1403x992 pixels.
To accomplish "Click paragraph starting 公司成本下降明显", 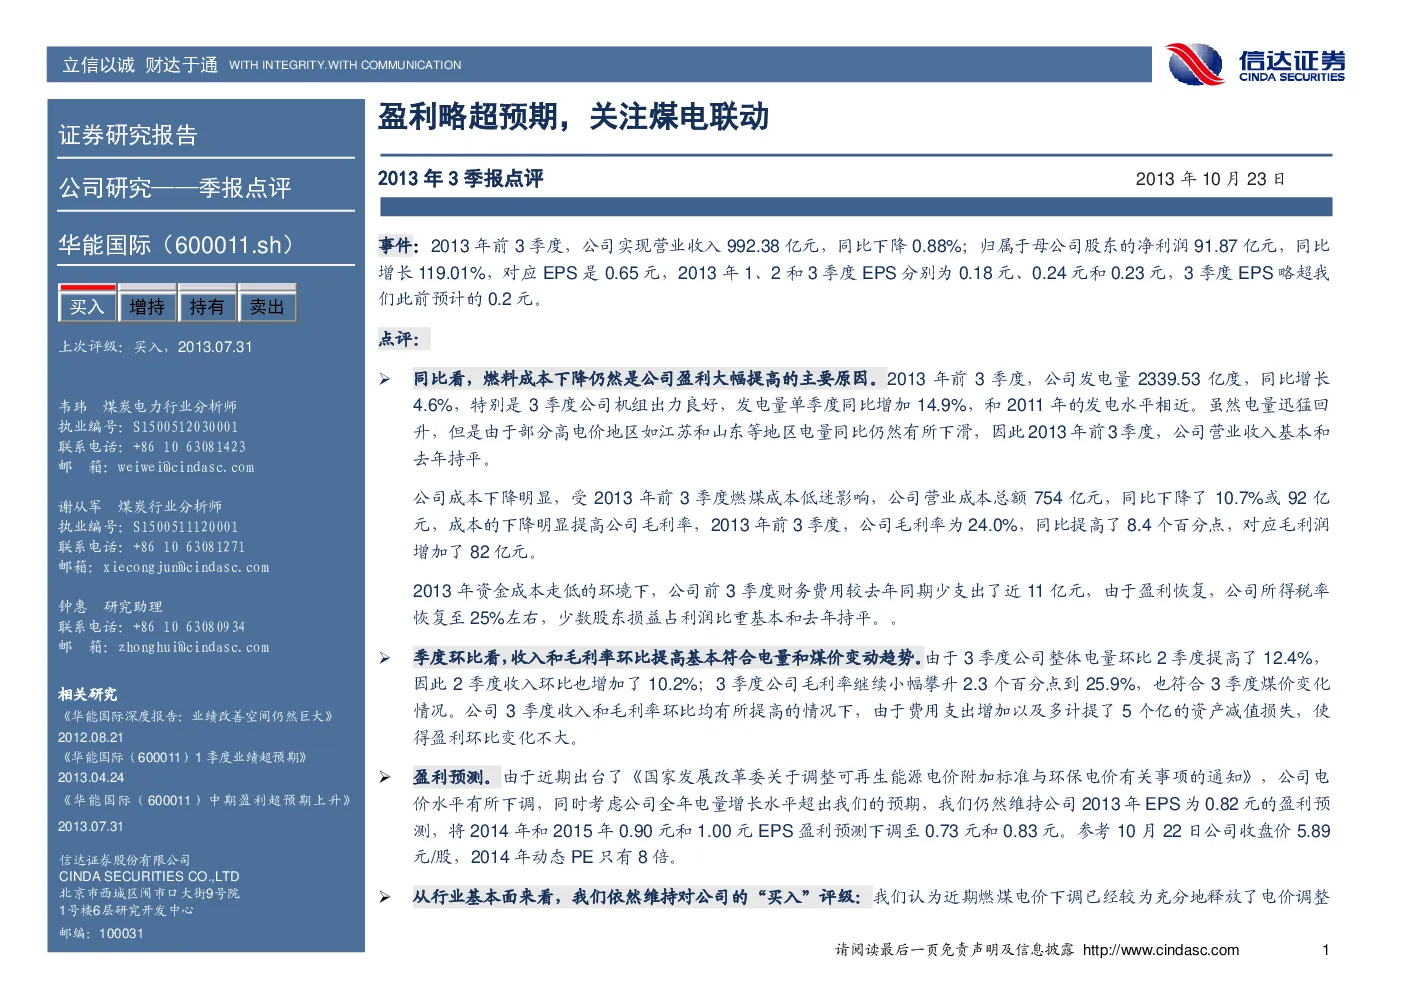I will (871, 525).
